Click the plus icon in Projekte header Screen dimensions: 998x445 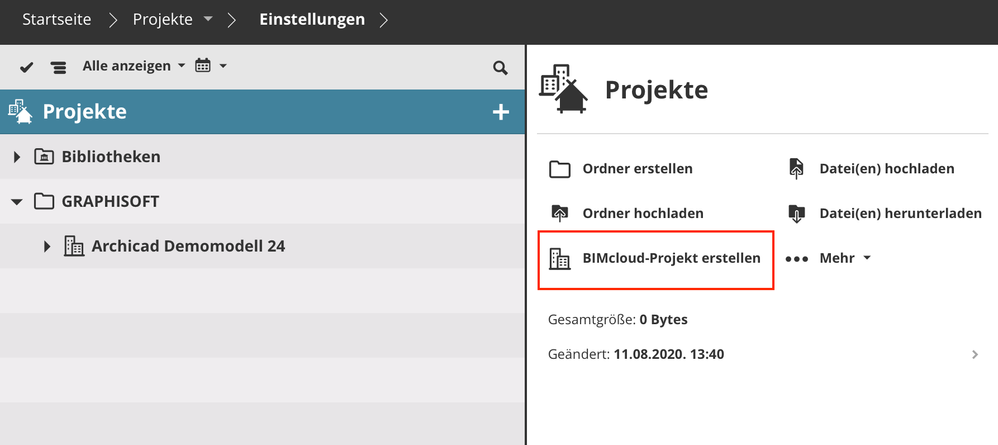501,112
